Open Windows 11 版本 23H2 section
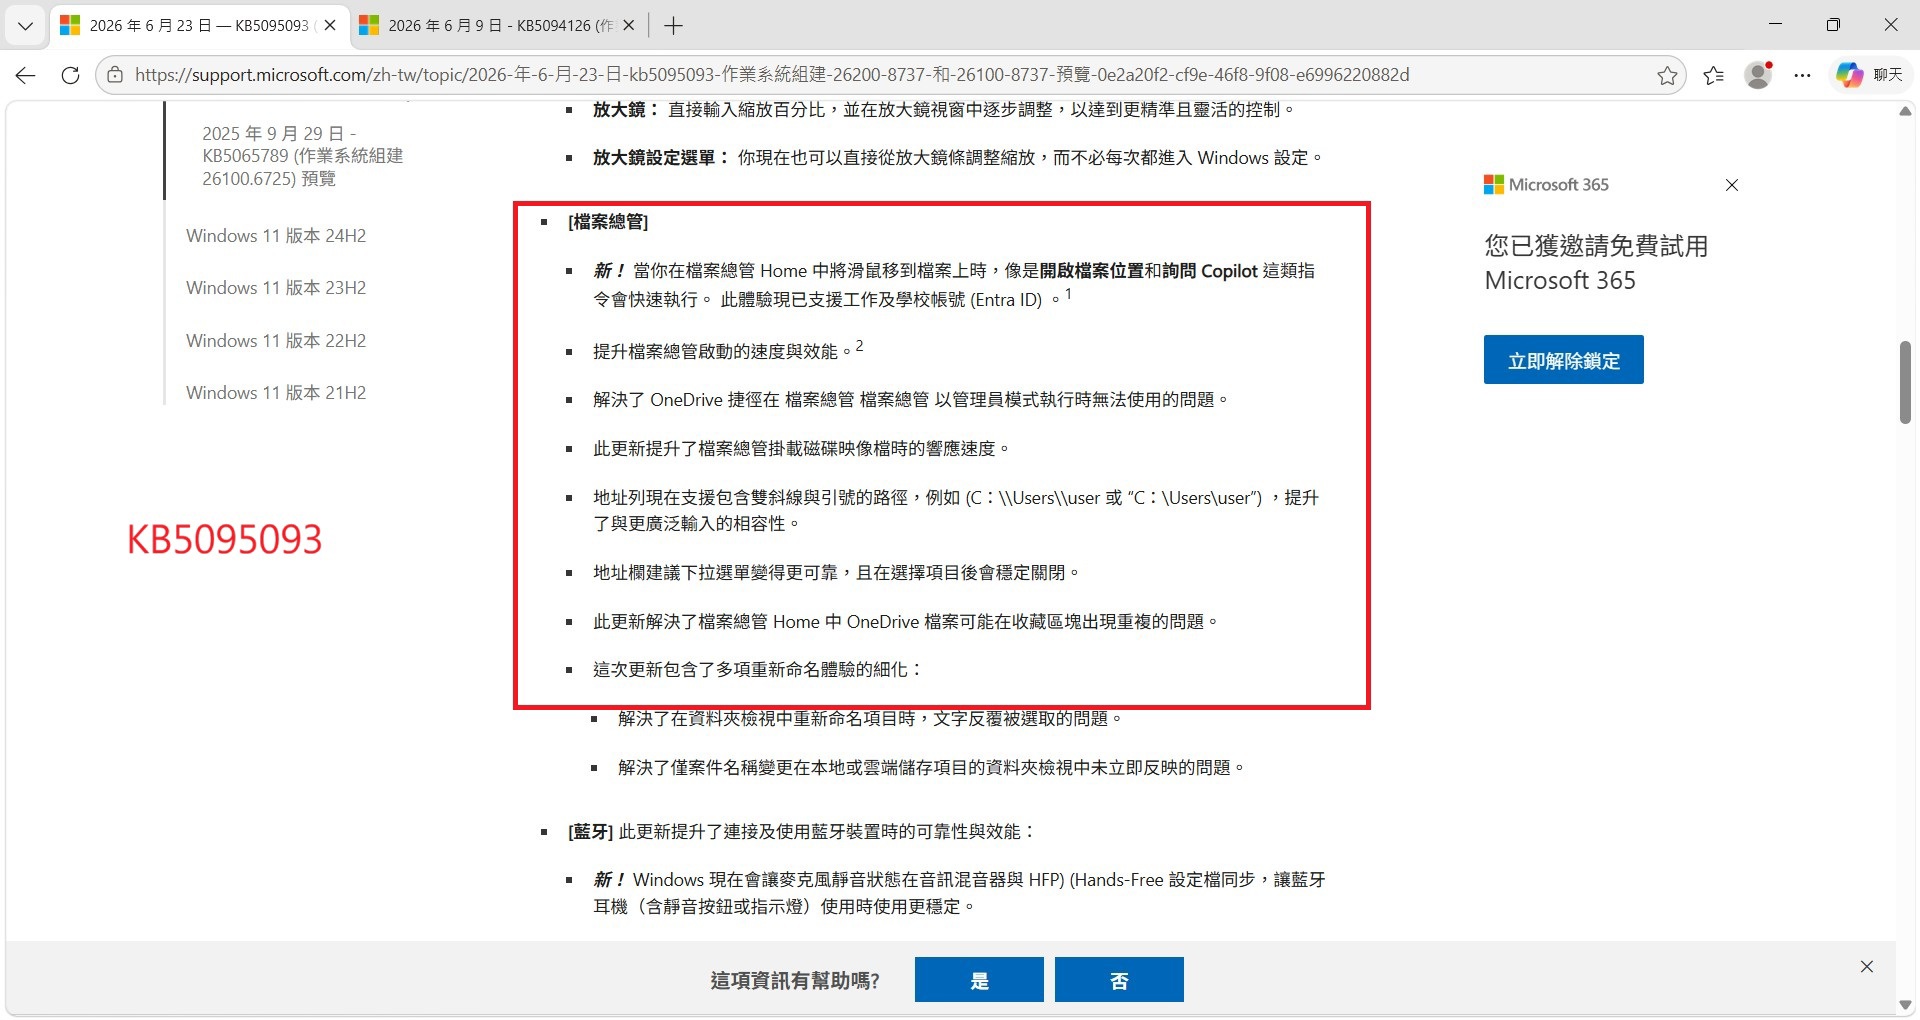The image size is (1920, 1020). click(276, 288)
